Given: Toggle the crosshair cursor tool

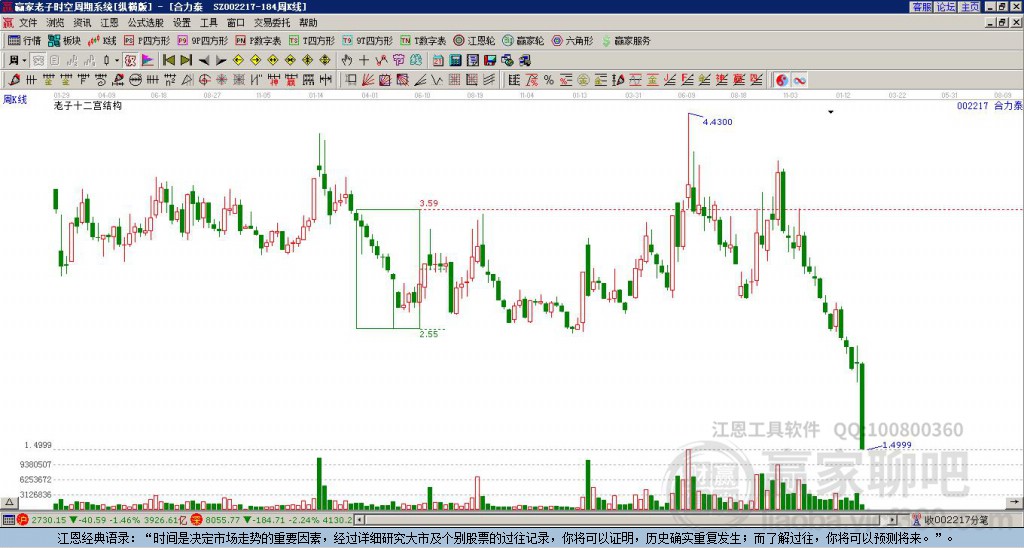Looking at the screenshot, I should click(x=364, y=61).
